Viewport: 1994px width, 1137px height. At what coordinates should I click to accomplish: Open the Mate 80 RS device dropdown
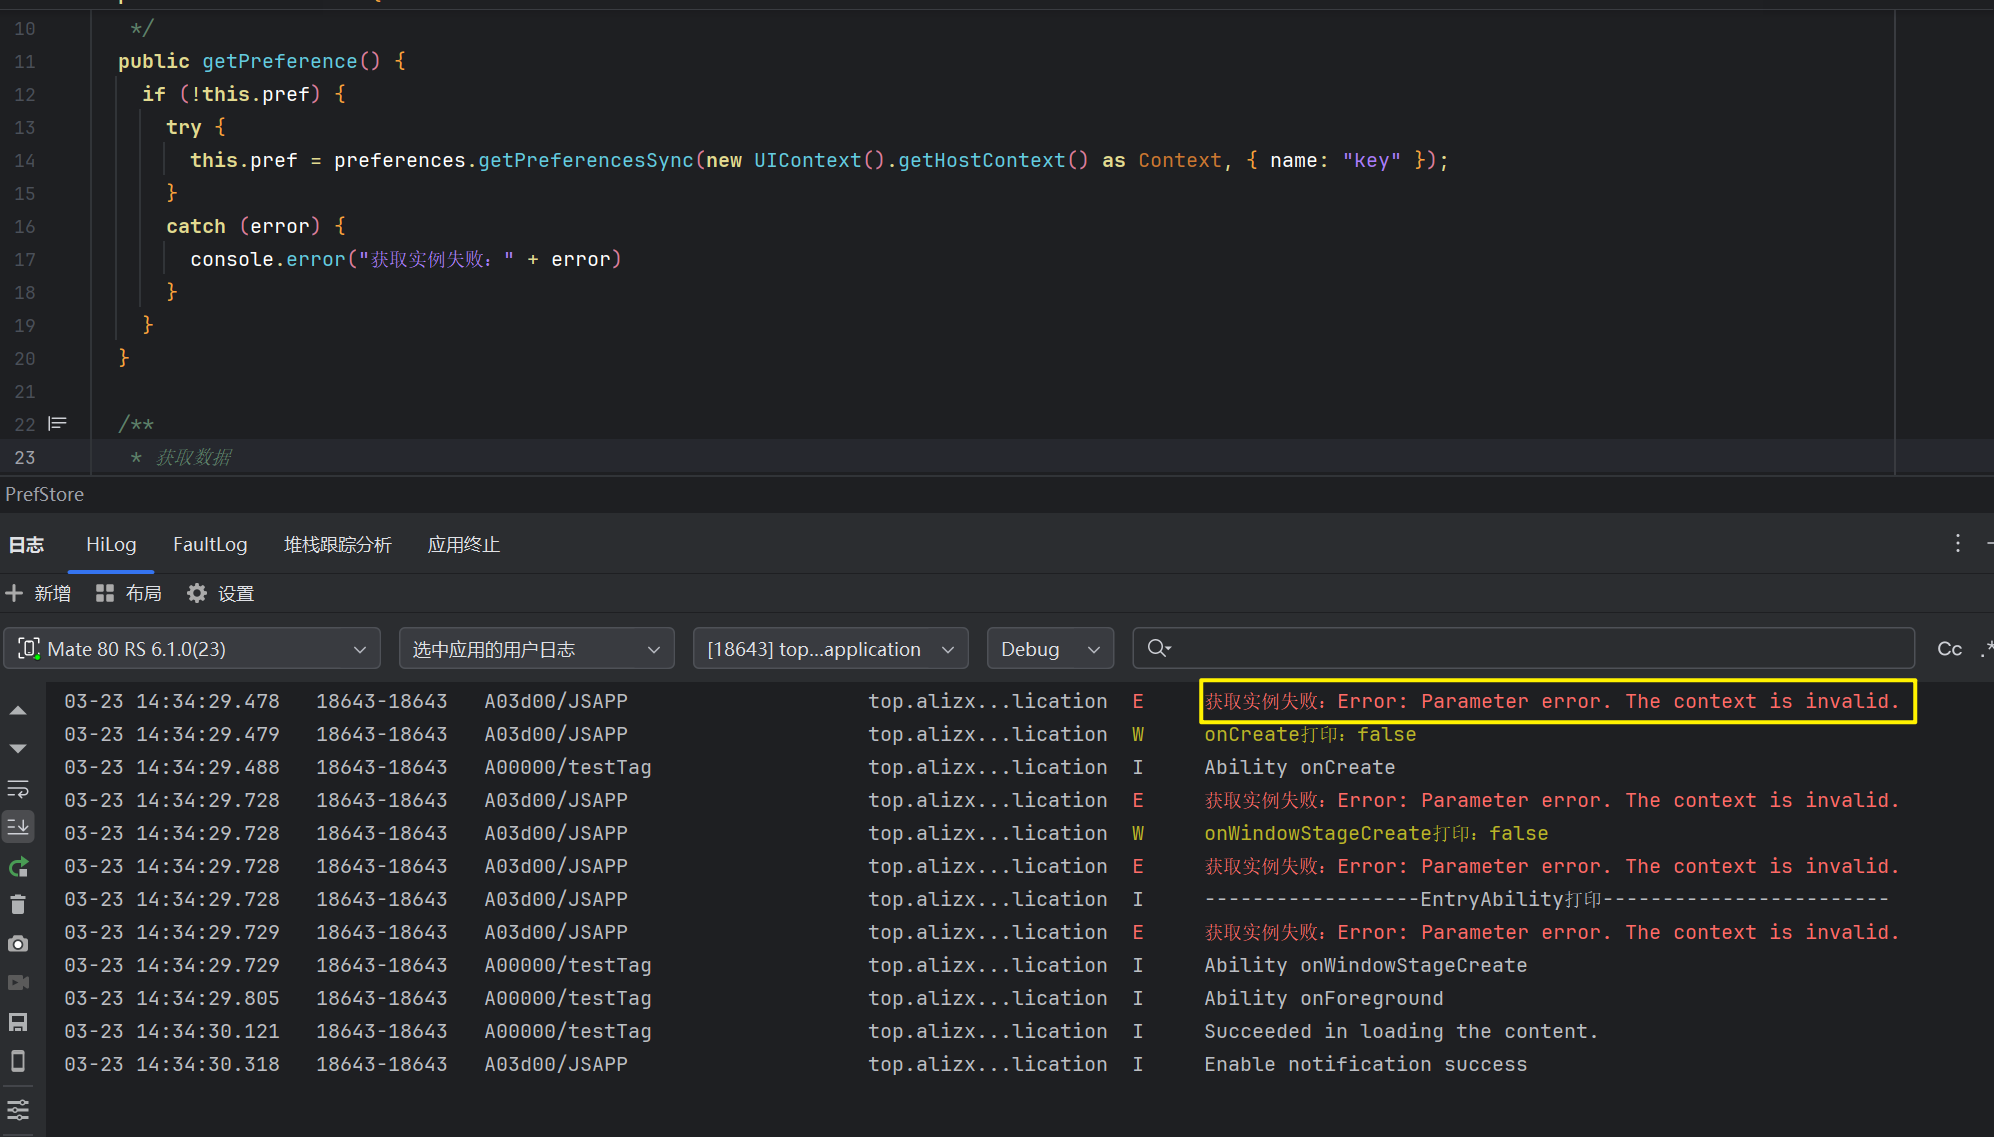tap(192, 649)
